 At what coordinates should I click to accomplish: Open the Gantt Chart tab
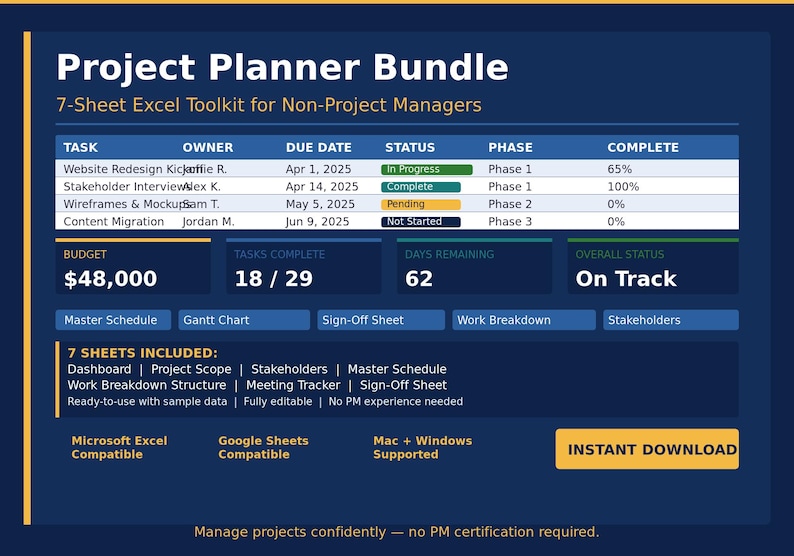coord(244,320)
